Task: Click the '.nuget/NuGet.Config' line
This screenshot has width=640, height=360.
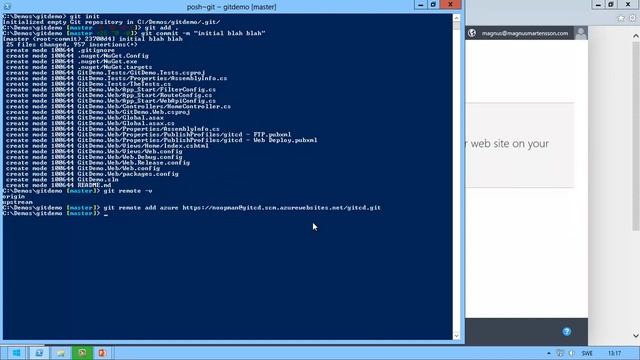Action: click(x=77, y=56)
